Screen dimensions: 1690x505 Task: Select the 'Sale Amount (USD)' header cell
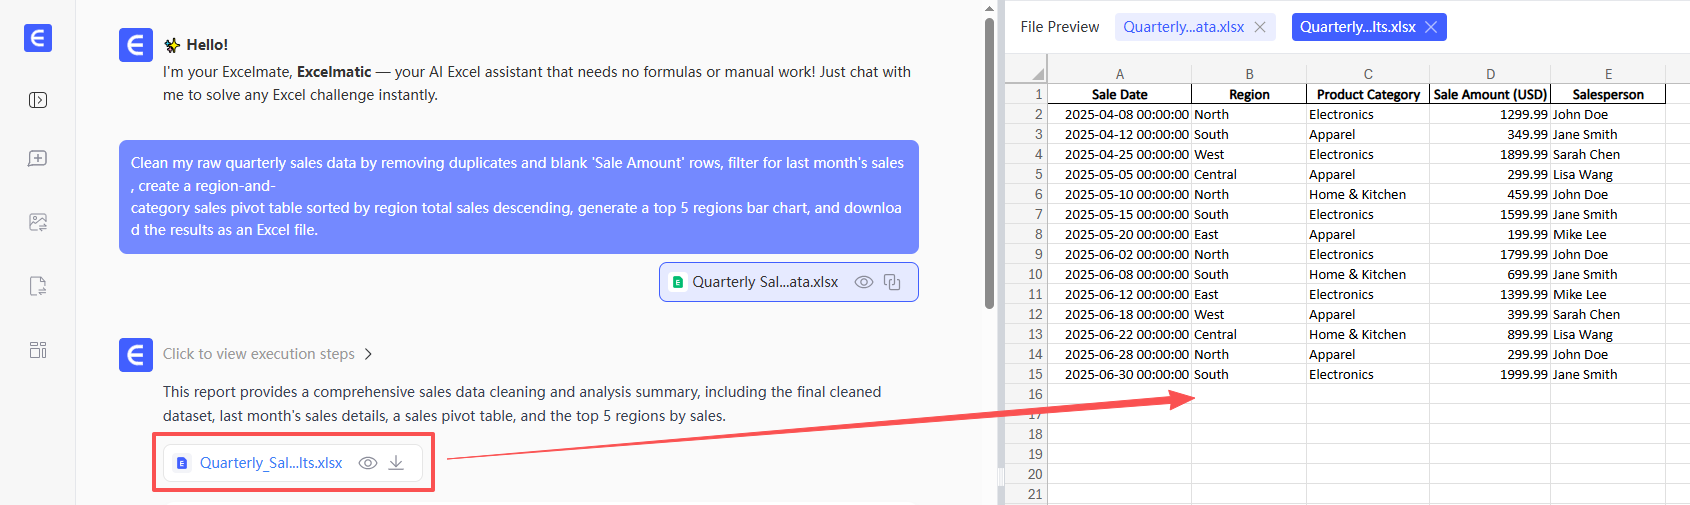[x=1489, y=94]
